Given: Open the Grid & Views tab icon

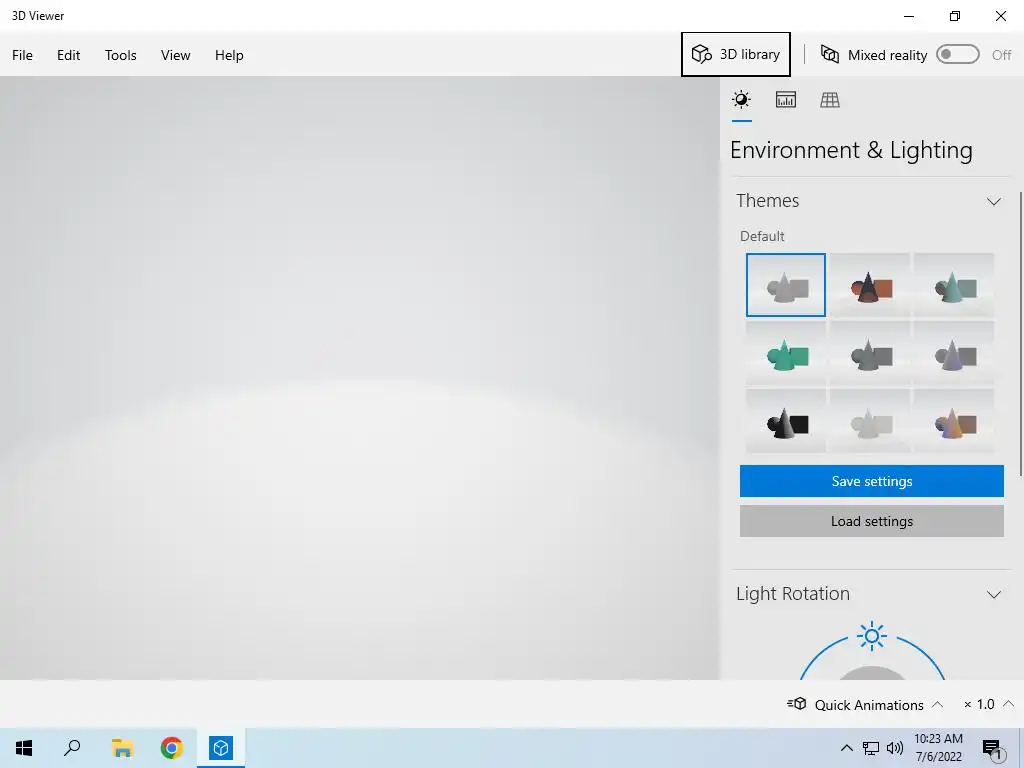Looking at the screenshot, I should 830,99.
